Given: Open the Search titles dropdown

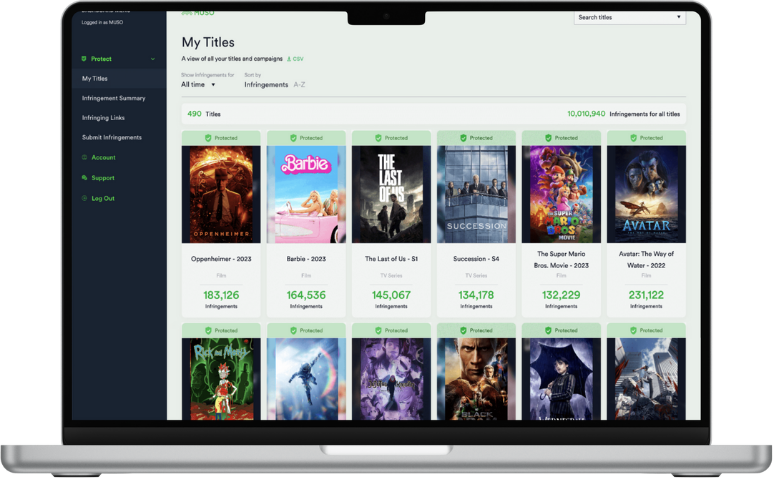Looking at the screenshot, I should point(630,17).
